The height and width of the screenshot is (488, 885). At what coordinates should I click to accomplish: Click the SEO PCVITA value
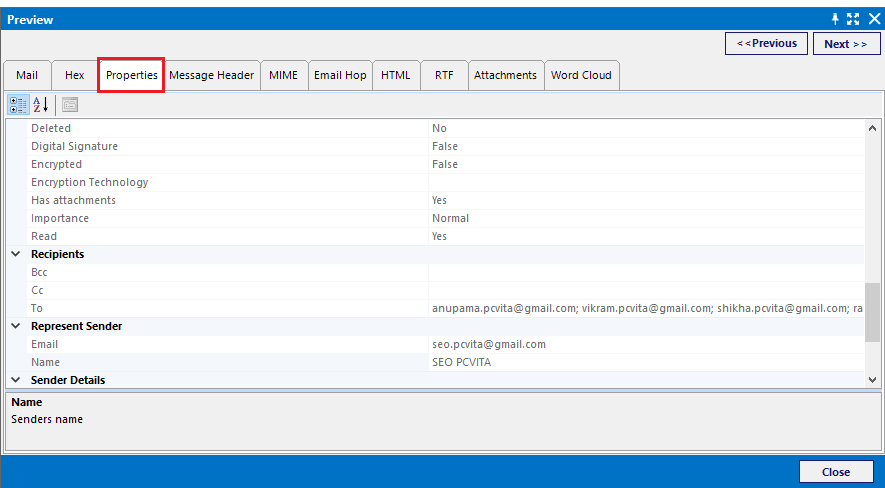click(x=462, y=362)
